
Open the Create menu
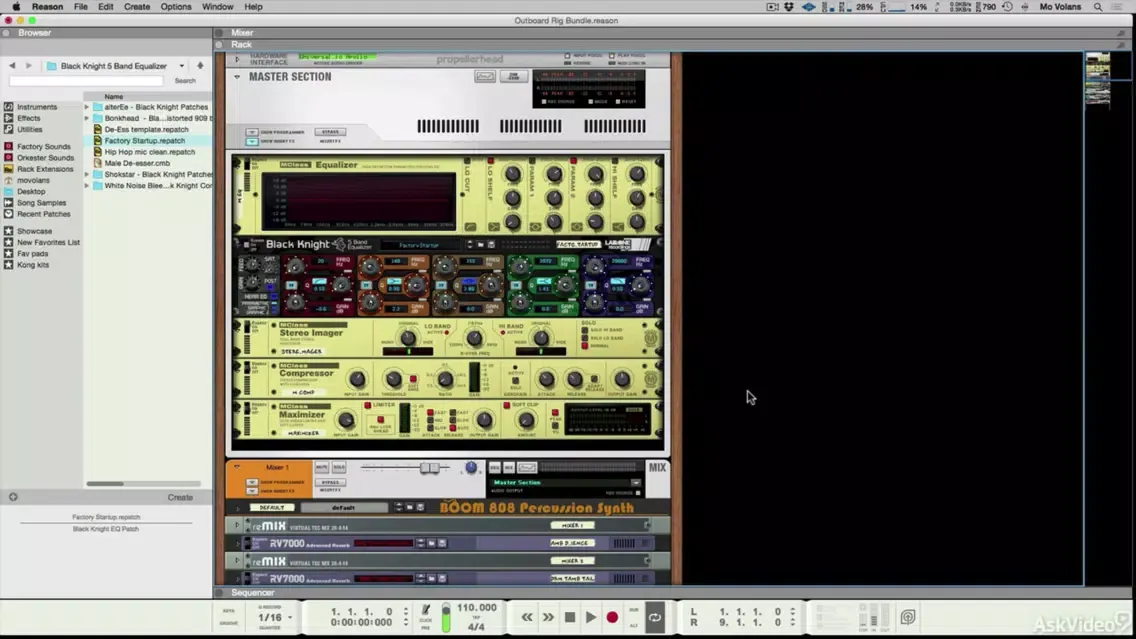[137, 7]
